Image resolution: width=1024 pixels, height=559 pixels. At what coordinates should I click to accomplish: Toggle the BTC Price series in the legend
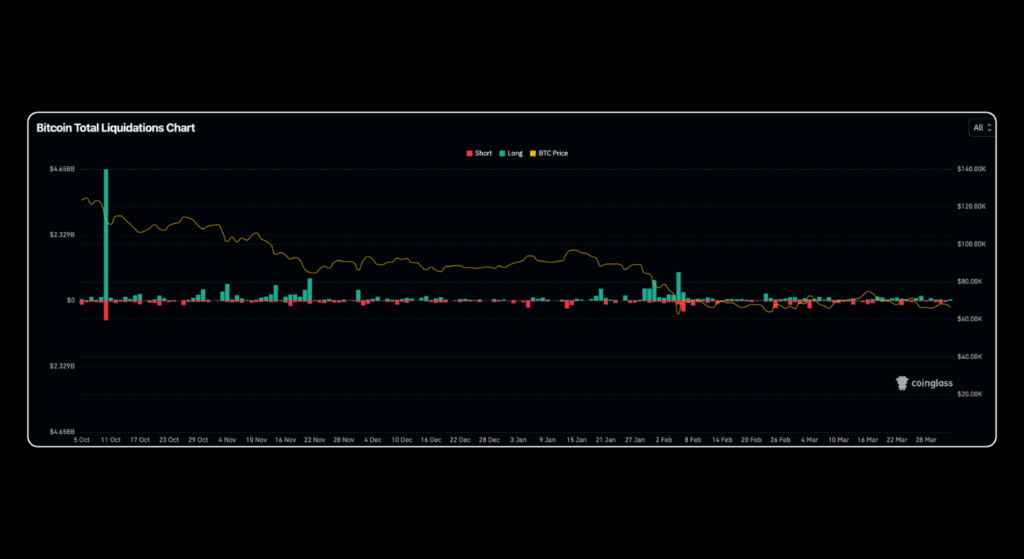549,153
